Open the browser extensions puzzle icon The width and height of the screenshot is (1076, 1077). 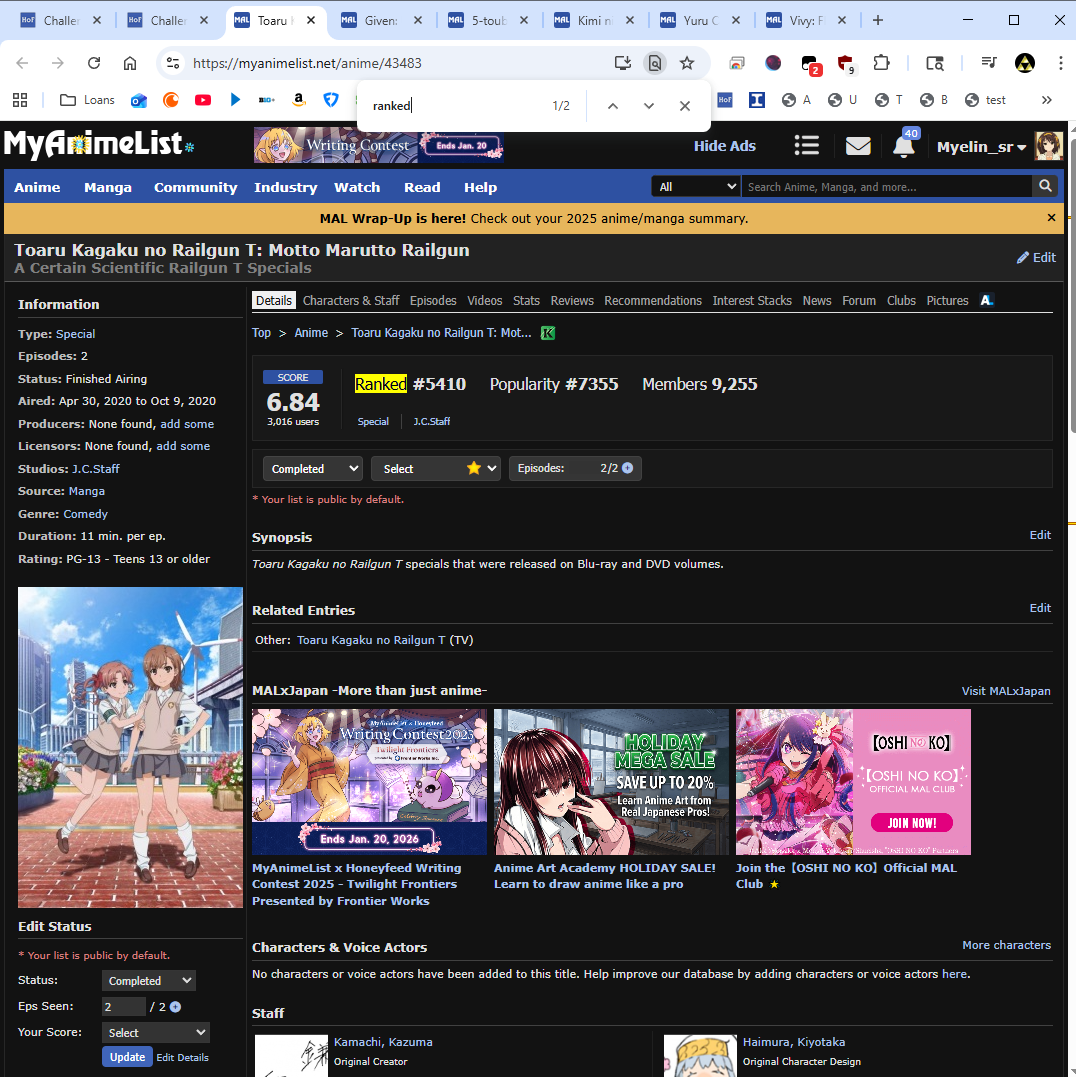881,63
